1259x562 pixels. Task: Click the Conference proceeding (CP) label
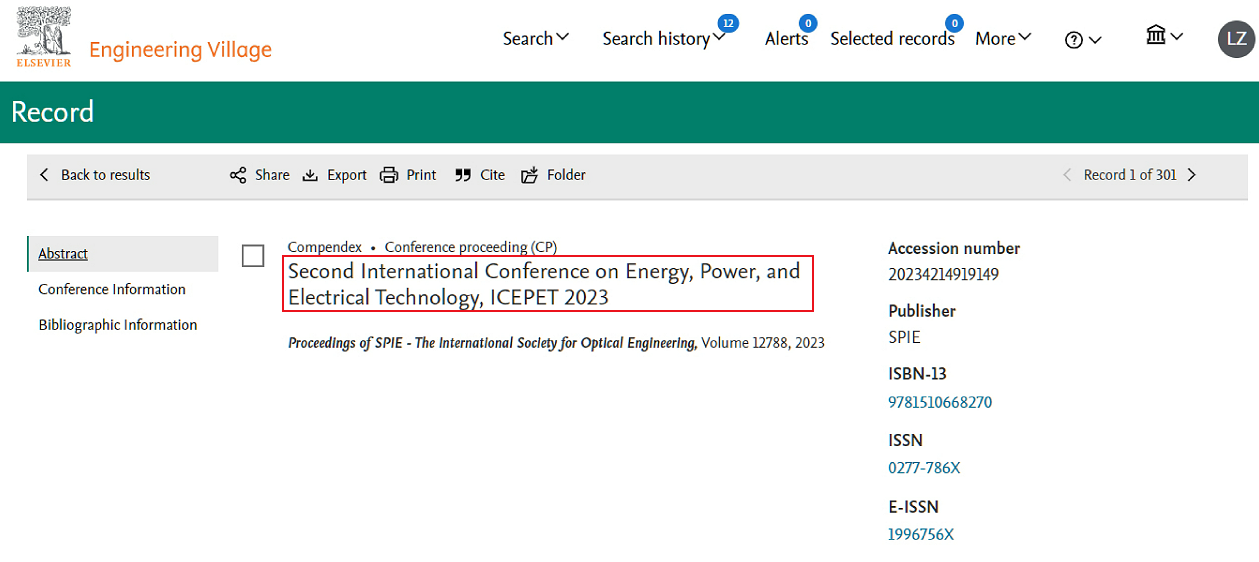(x=471, y=247)
